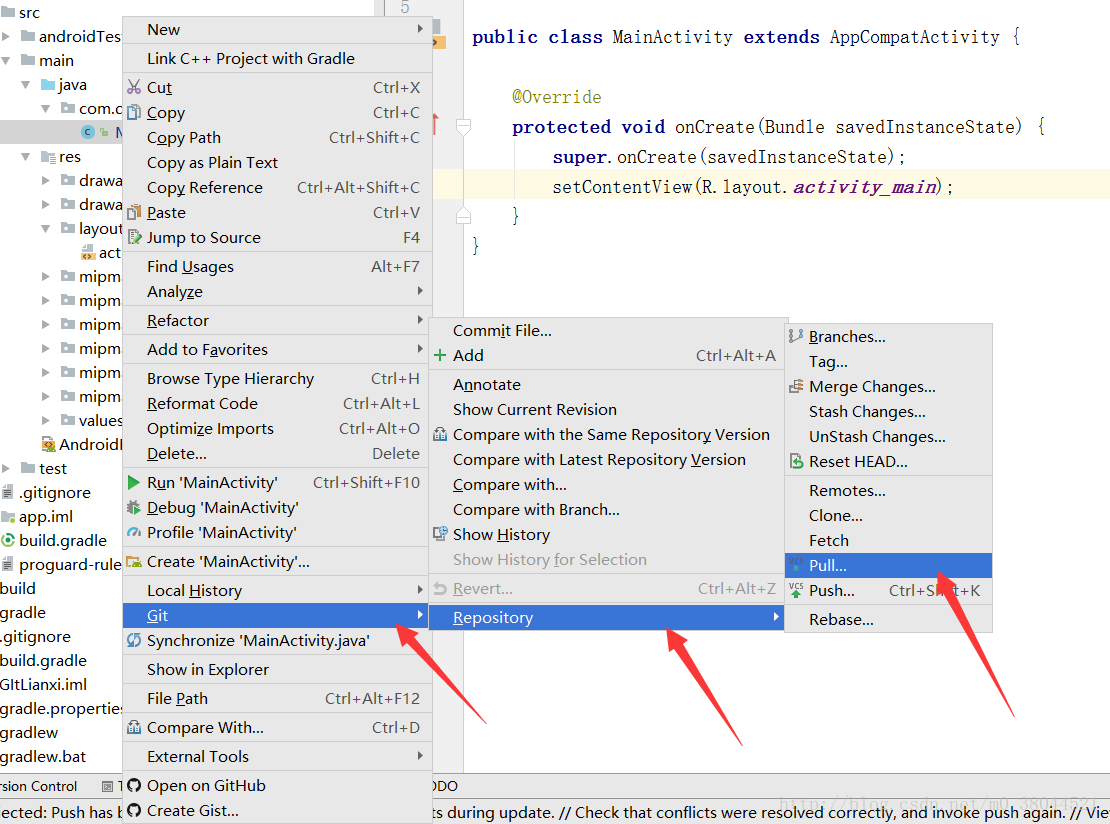Click the MainActivity class icon in tree
This screenshot has height=824, width=1110.
coord(88,132)
